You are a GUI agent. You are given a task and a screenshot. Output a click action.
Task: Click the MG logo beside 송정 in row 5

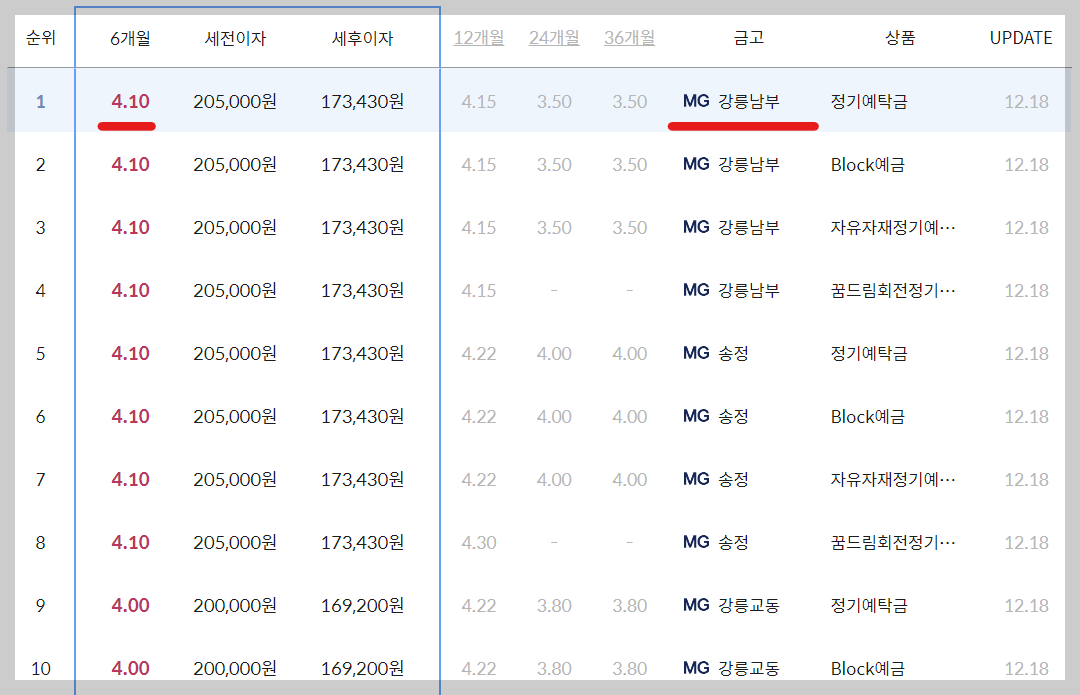(697, 352)
